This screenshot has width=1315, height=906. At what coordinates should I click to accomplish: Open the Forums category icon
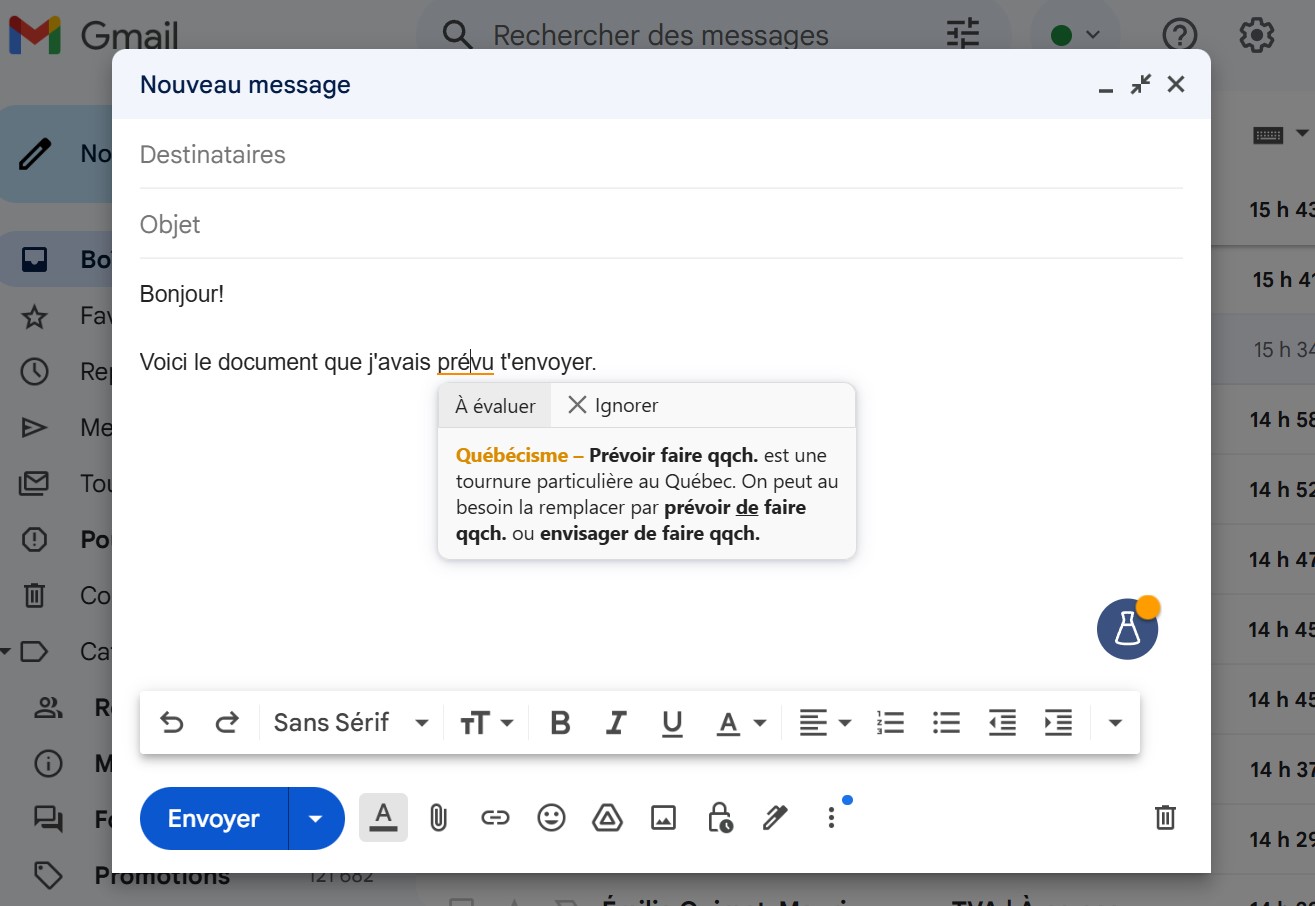47,819
